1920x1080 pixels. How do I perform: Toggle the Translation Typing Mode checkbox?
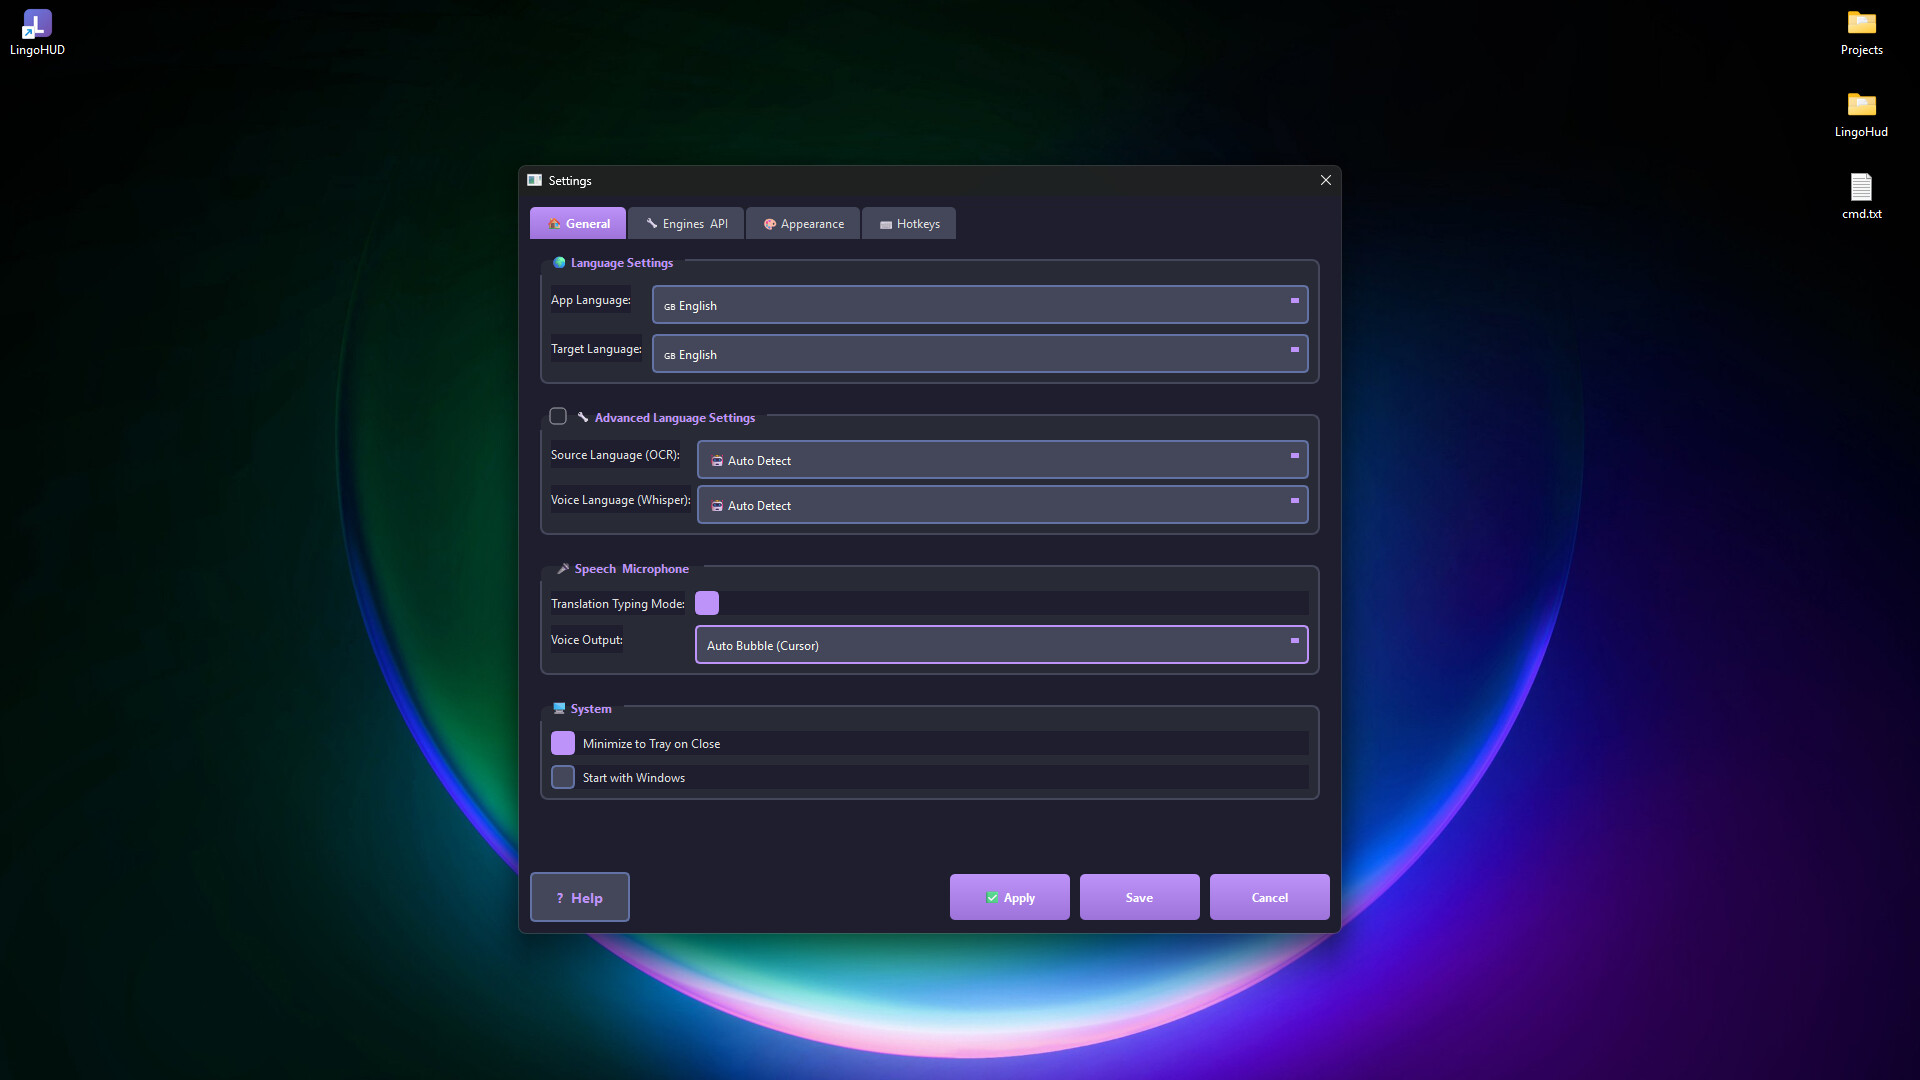click(707, 603)
